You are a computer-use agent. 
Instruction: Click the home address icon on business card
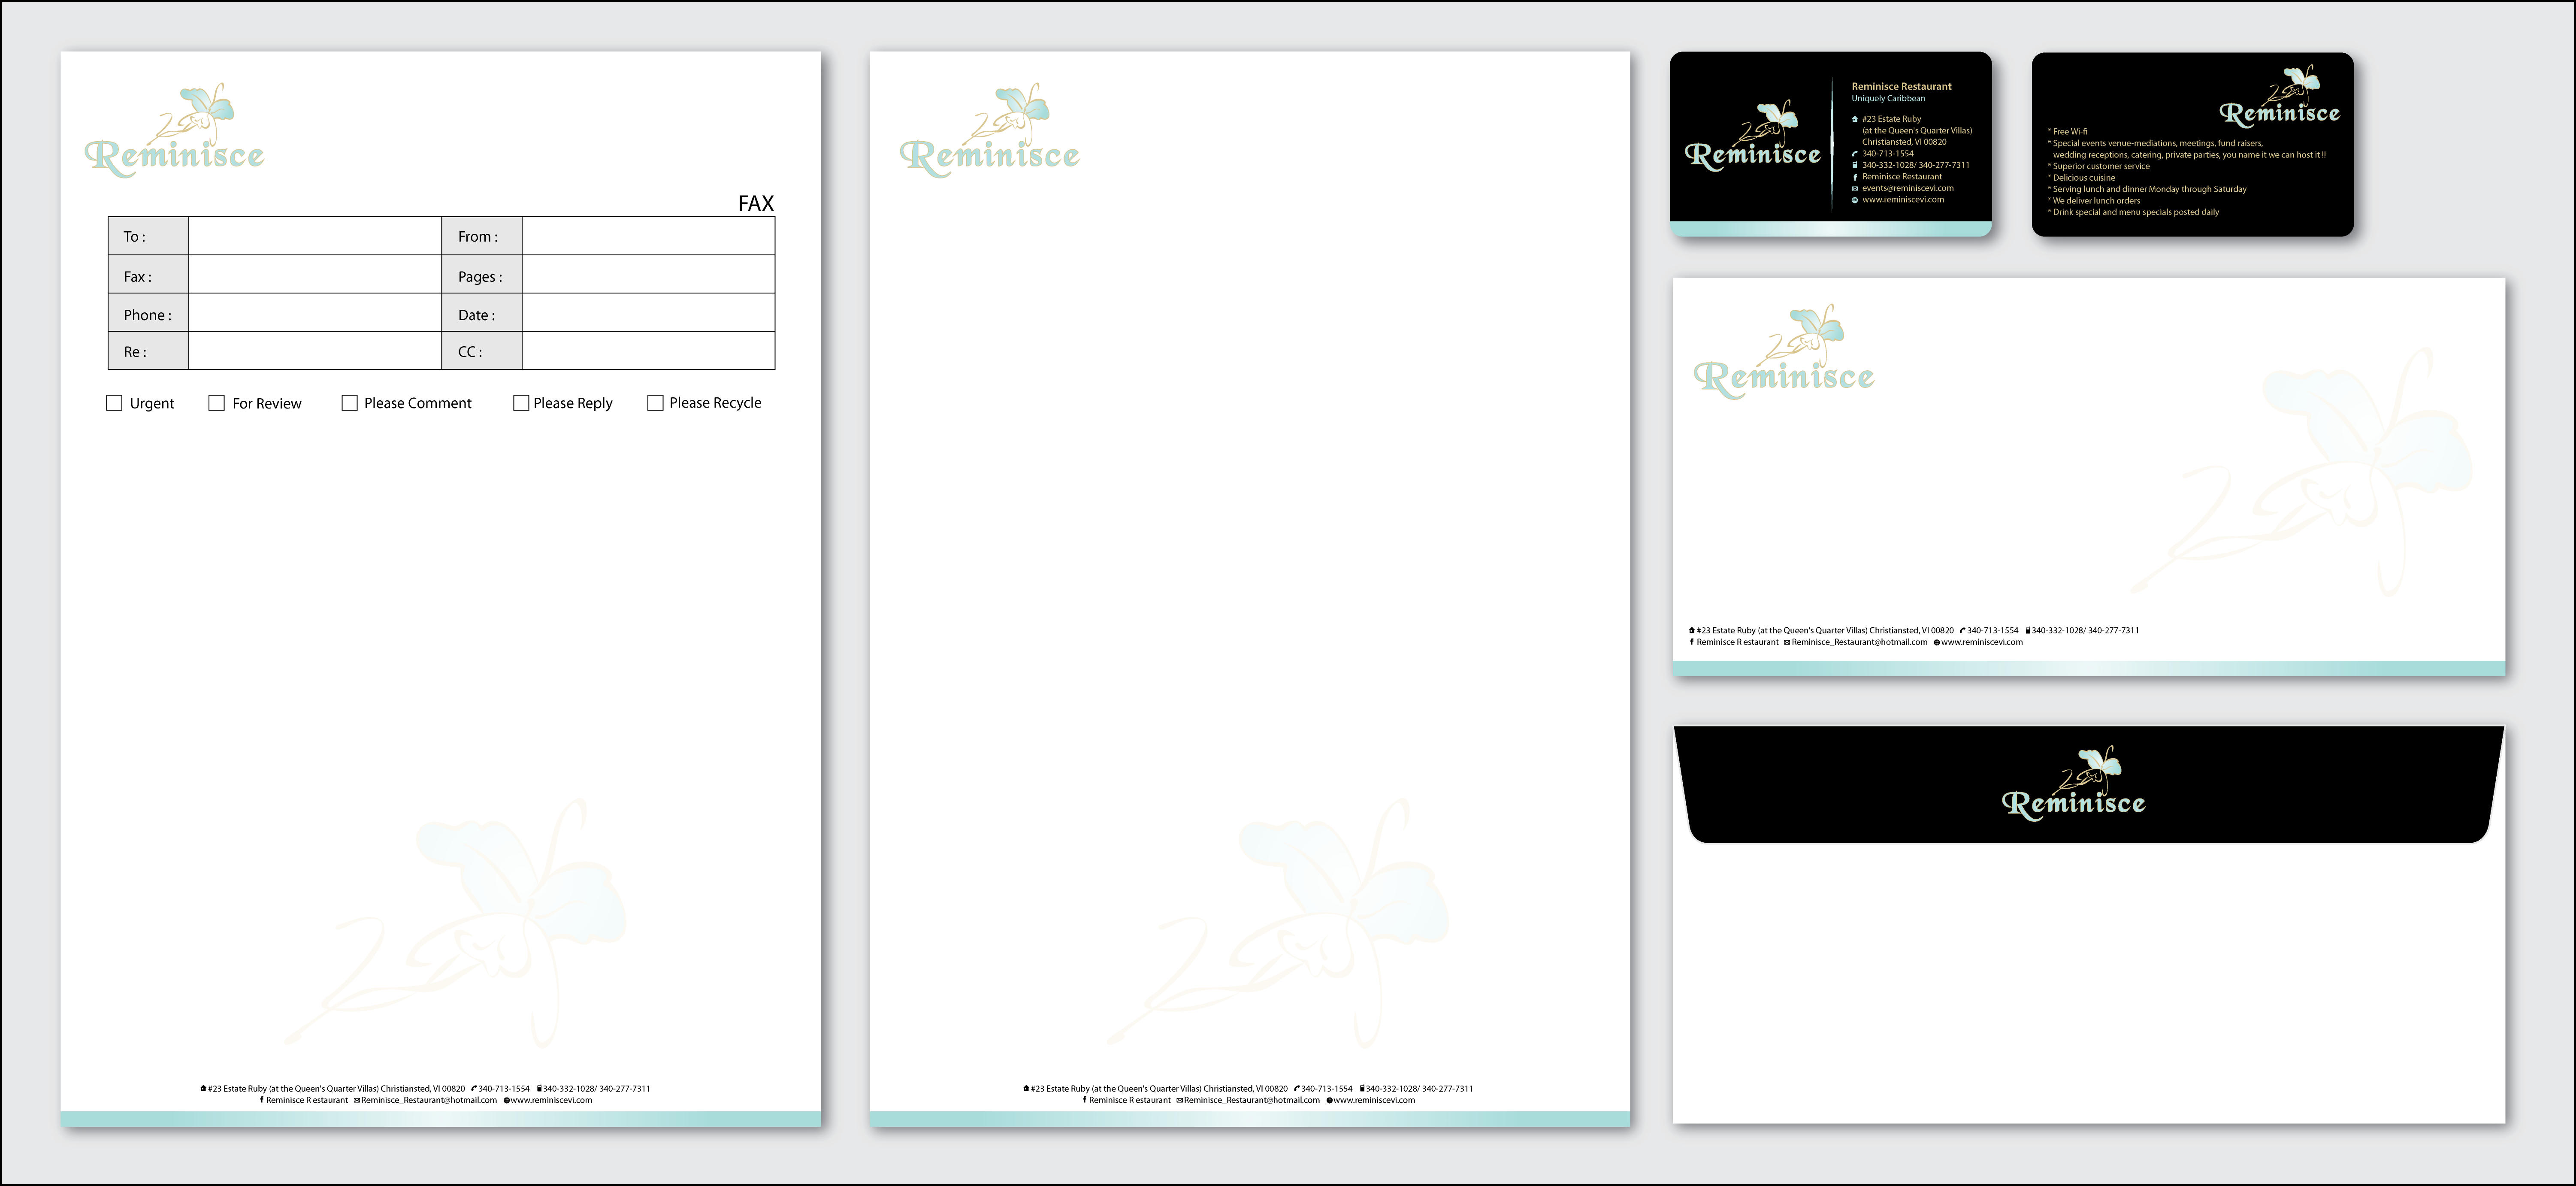point(1855,119)
